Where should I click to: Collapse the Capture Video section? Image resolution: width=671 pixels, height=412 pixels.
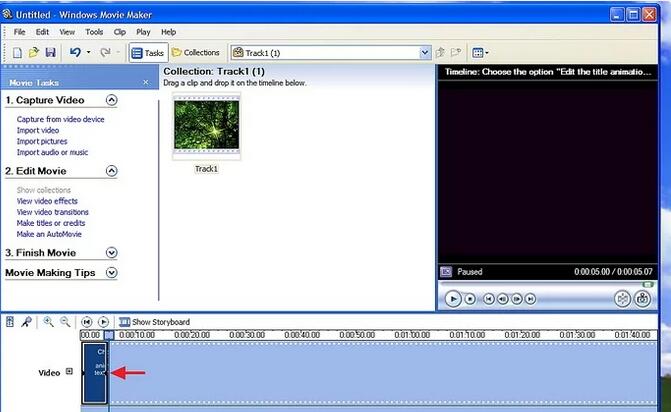click(x=111, y=100)
